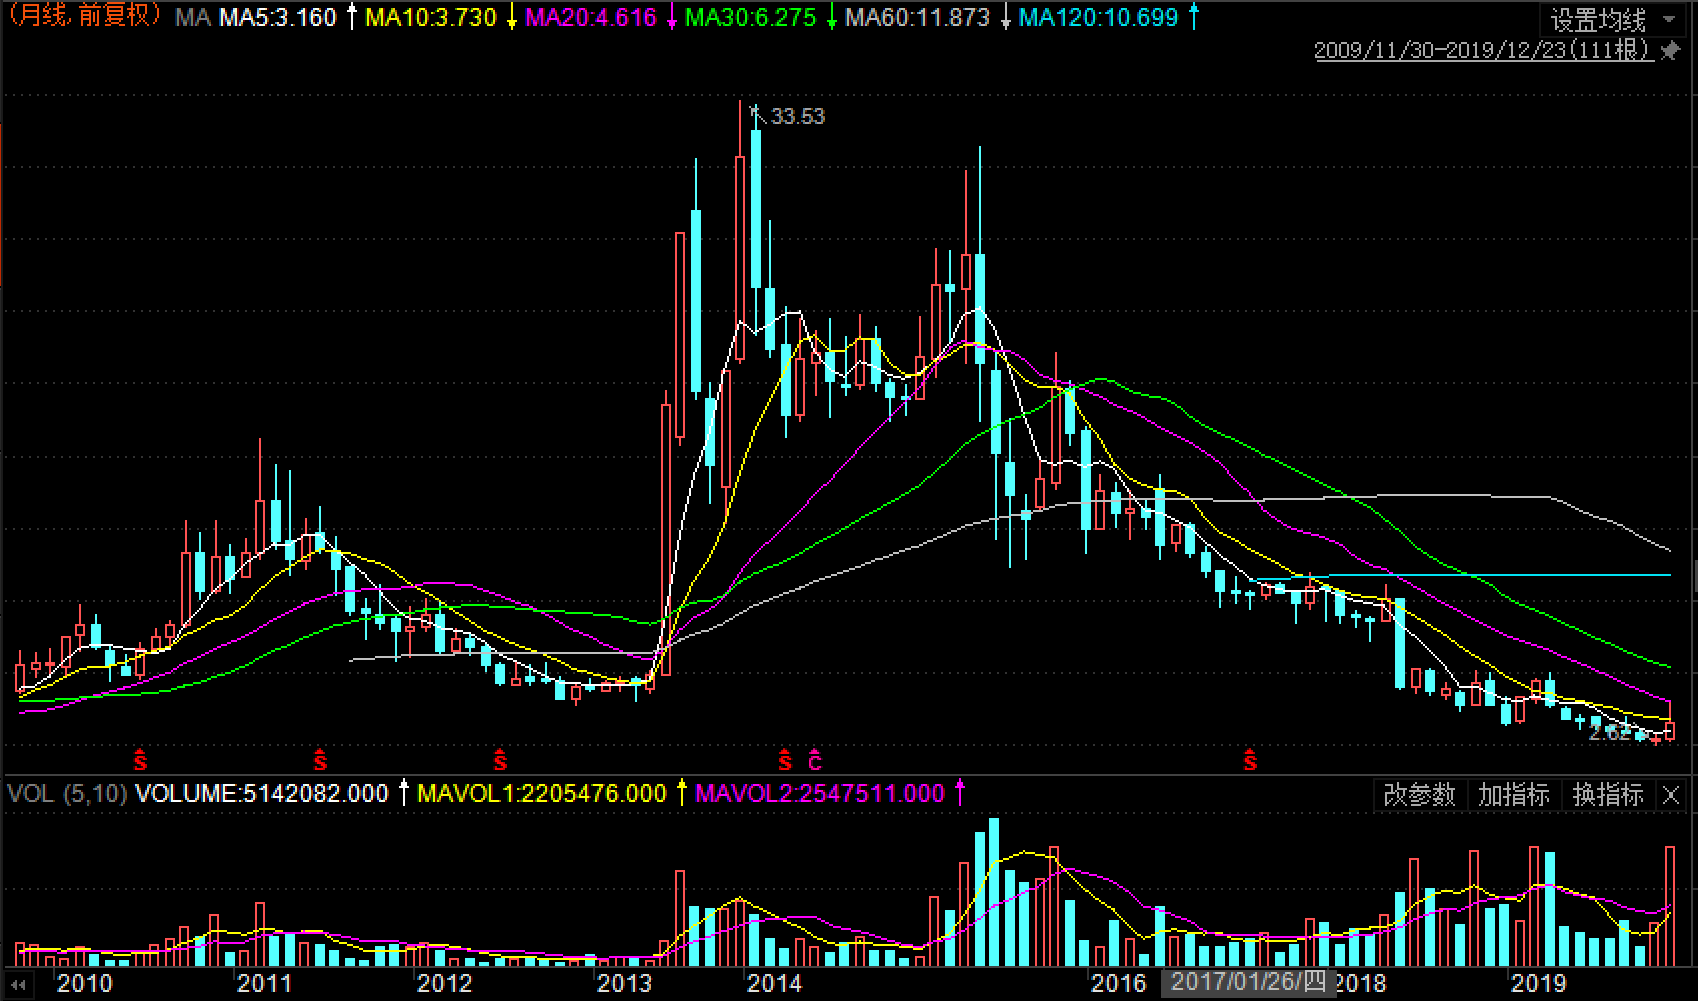The image size is (1698, 1001).
Task: Click the 月线 period label
Action: pyautogui.click(x=43, y=16)
